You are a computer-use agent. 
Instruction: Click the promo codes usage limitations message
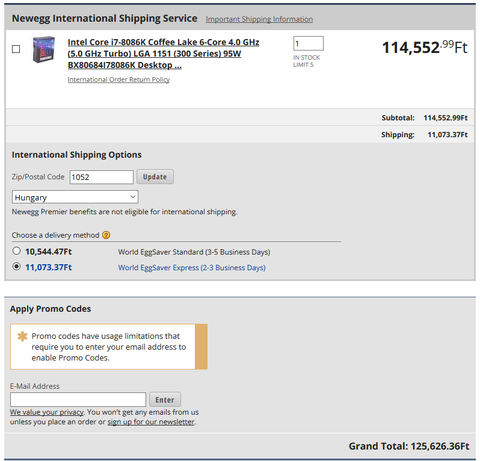pyautogui.click(x=109, y=347)
